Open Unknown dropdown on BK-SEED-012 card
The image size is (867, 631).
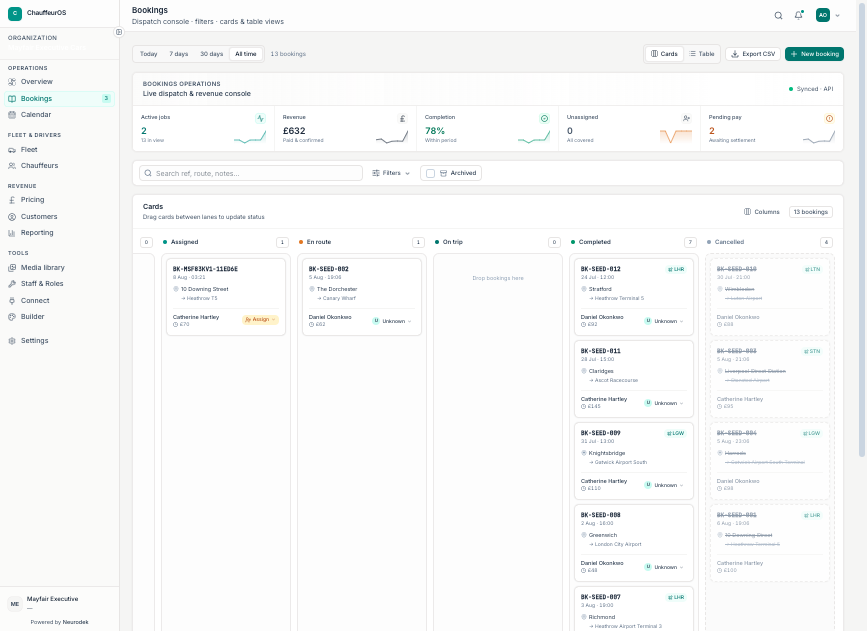point(664,321)
